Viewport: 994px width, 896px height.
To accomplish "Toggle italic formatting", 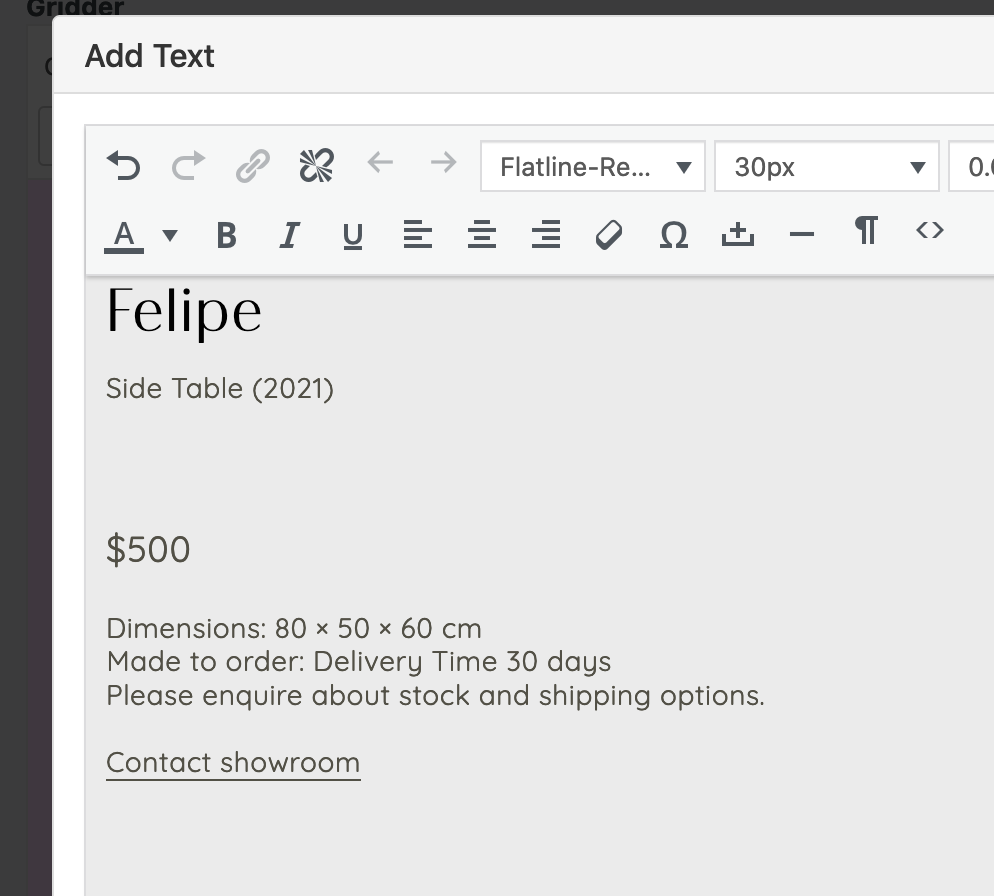I will point(289,235).
